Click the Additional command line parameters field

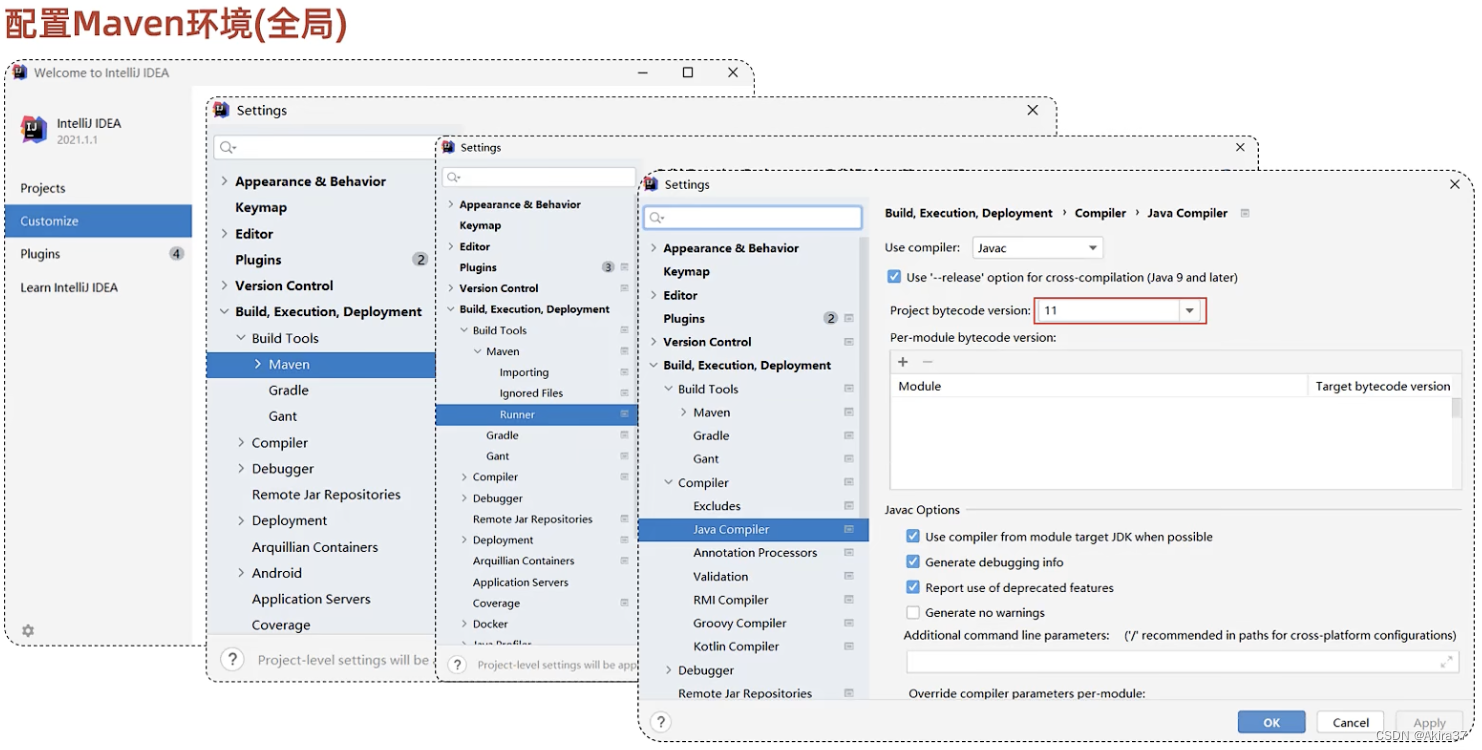1182,661
